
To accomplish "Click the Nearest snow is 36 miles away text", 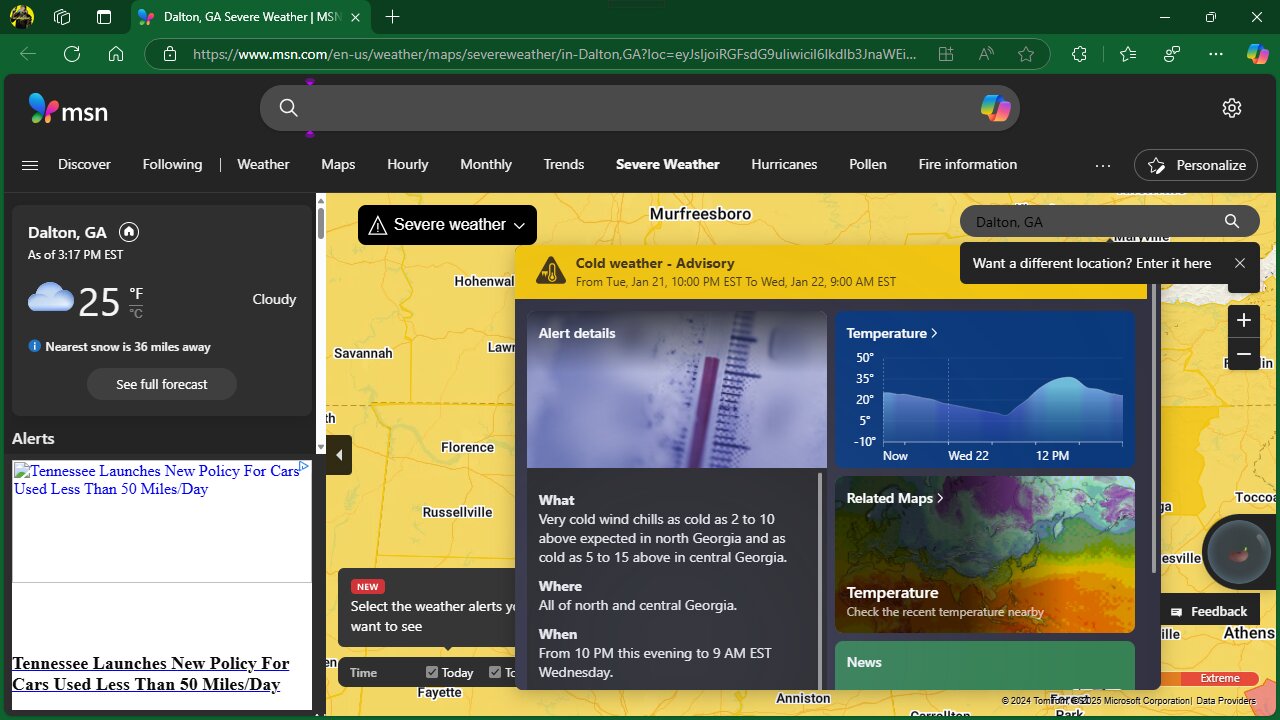I will tap(128, 347).
